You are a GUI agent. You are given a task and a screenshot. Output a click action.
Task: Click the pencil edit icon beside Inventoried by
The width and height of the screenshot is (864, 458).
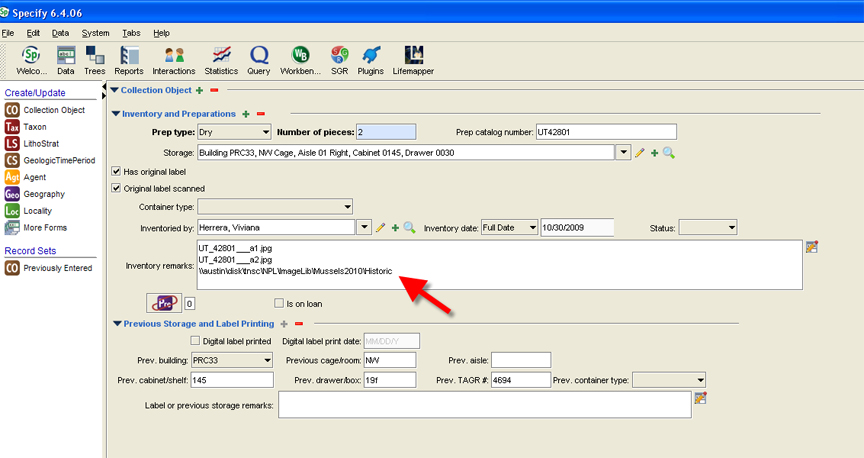pyautogui.click(x=380, y=228)
